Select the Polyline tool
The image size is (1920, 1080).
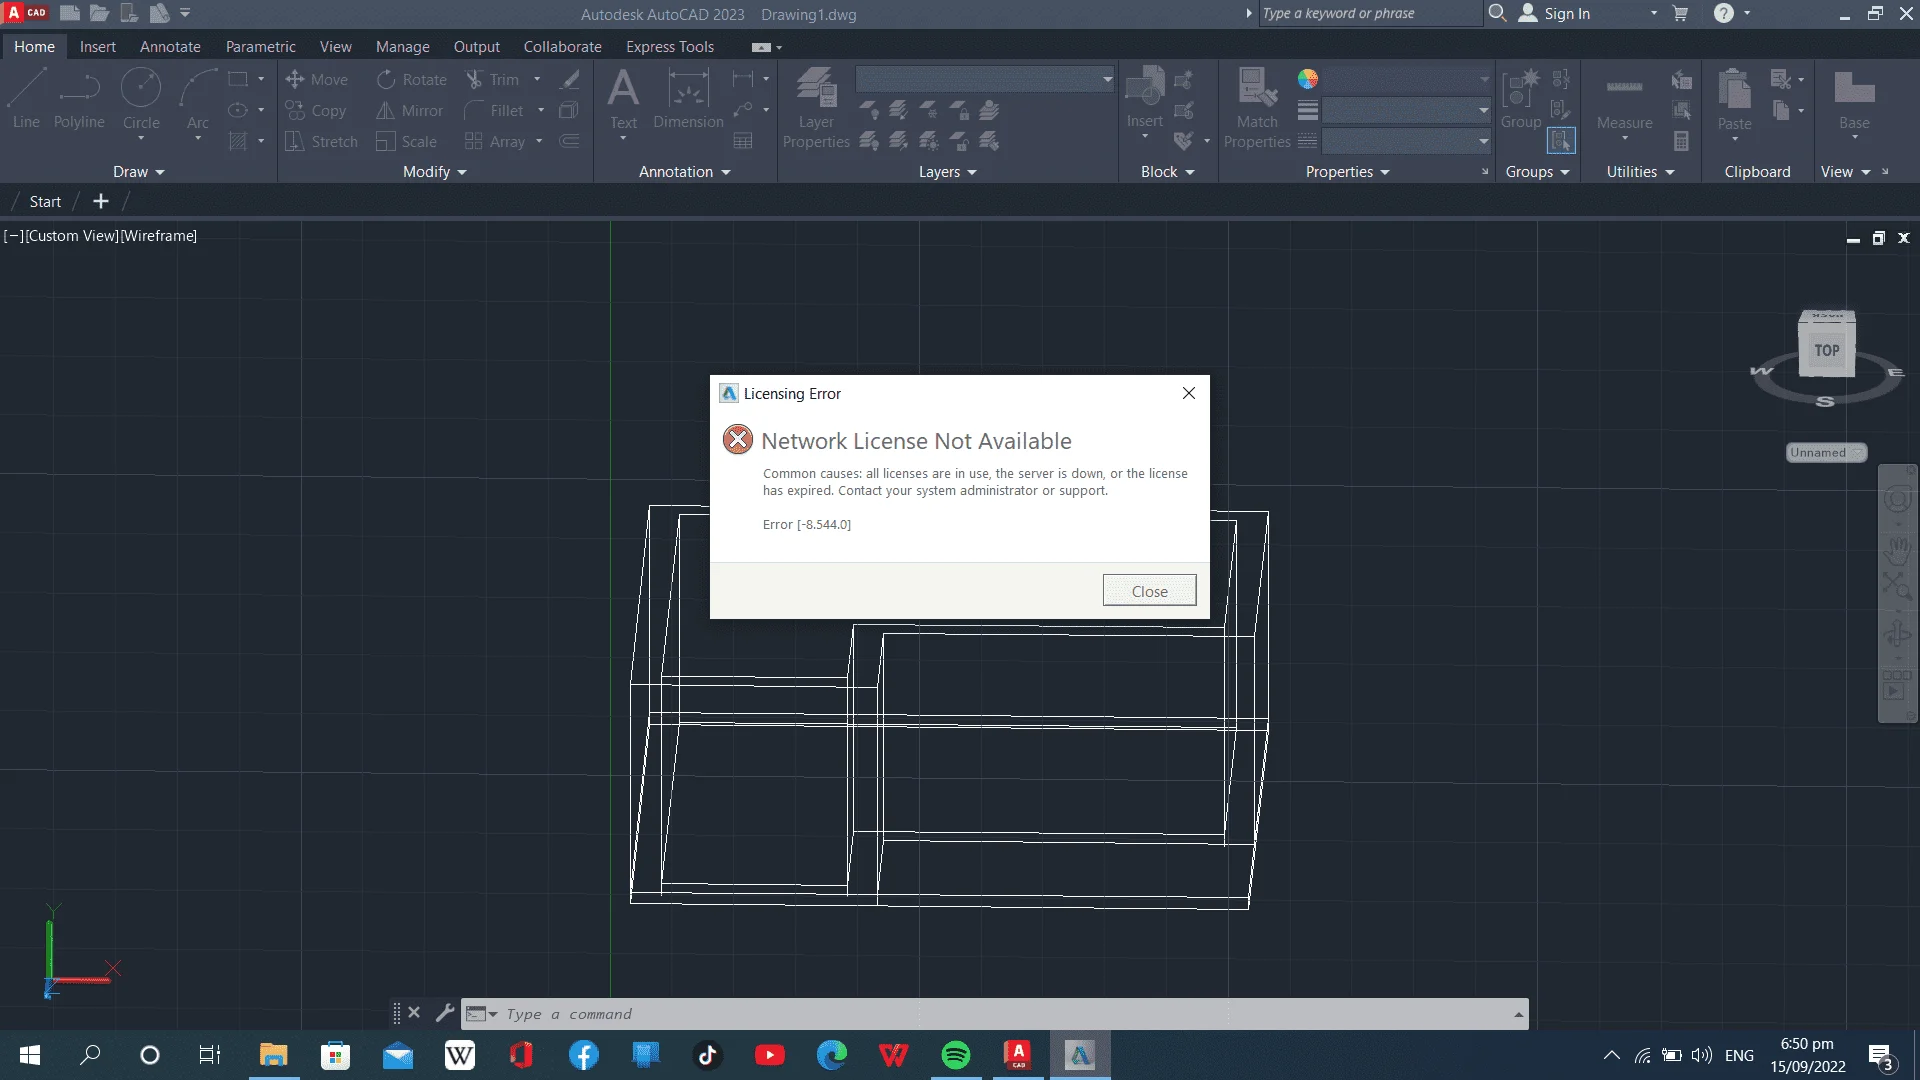click(79, 99)
